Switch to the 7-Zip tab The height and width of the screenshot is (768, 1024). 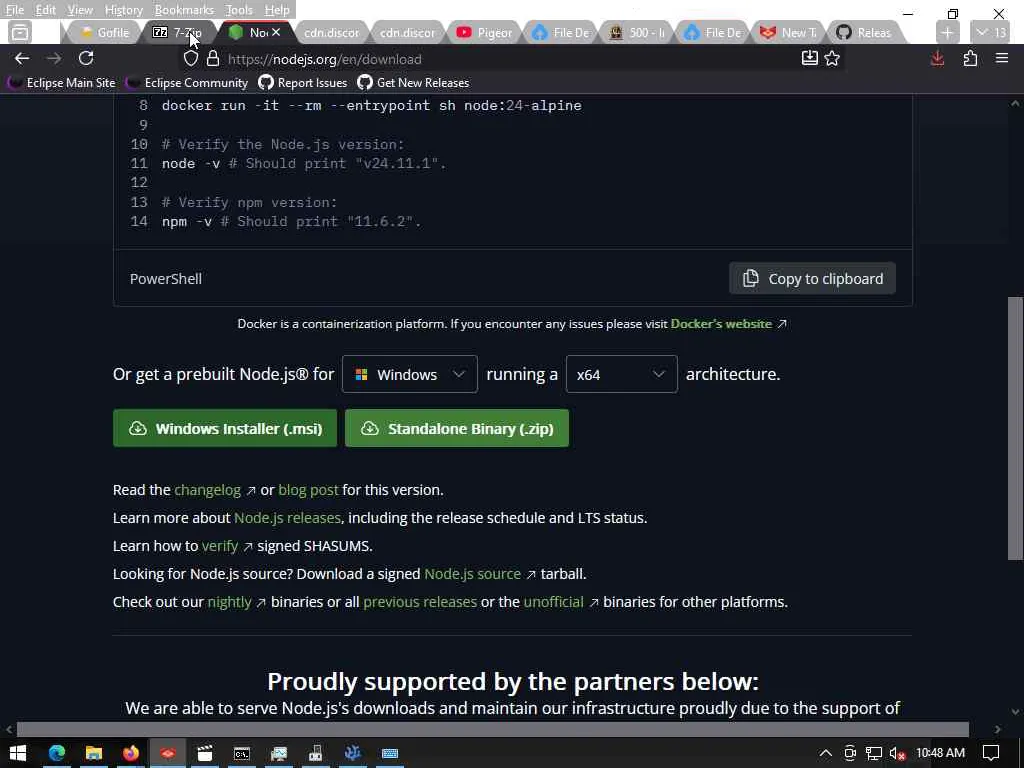point(178,32)
